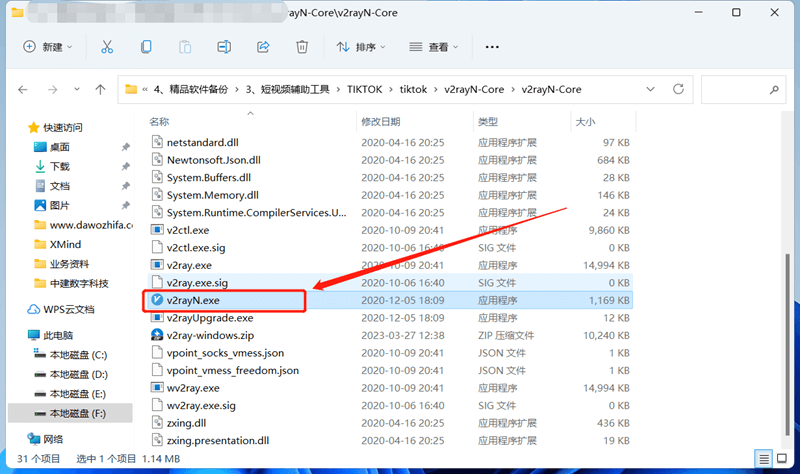Click the Cut scissors icon in toolbar
The image size is (800, 474).
[x=107, y=47]
